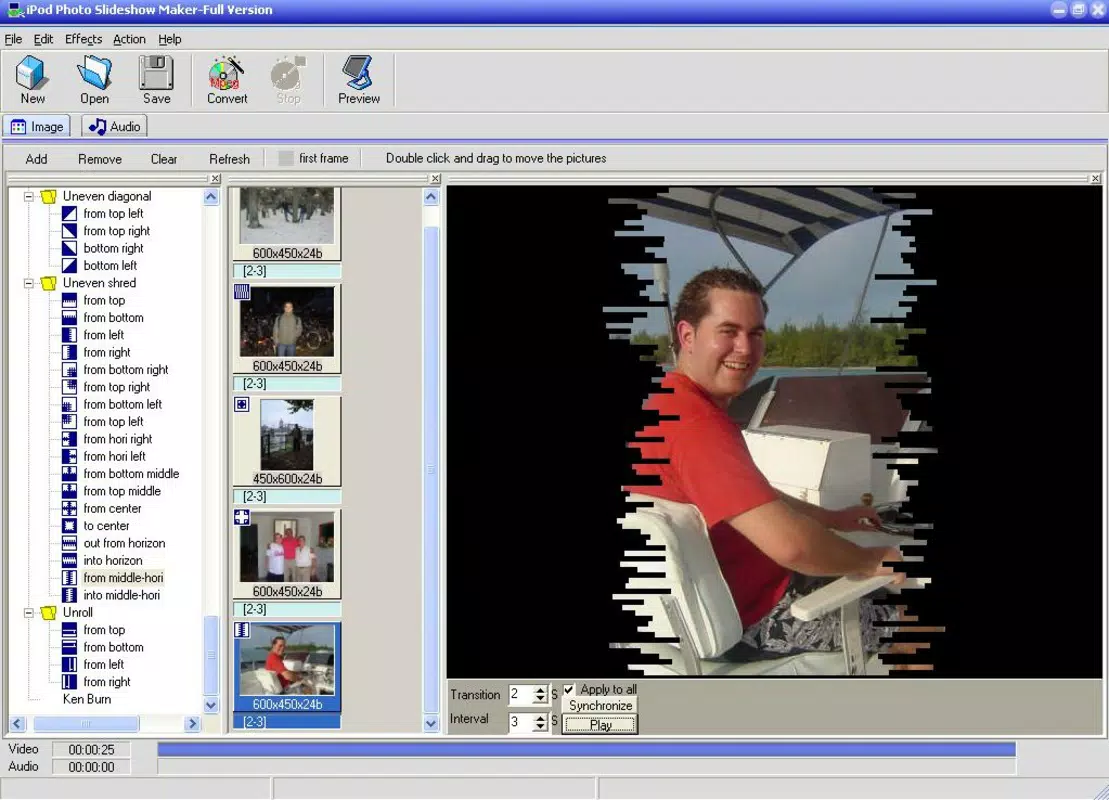Pick Unroll 'from right' effect icon

[x=69, y=682]
